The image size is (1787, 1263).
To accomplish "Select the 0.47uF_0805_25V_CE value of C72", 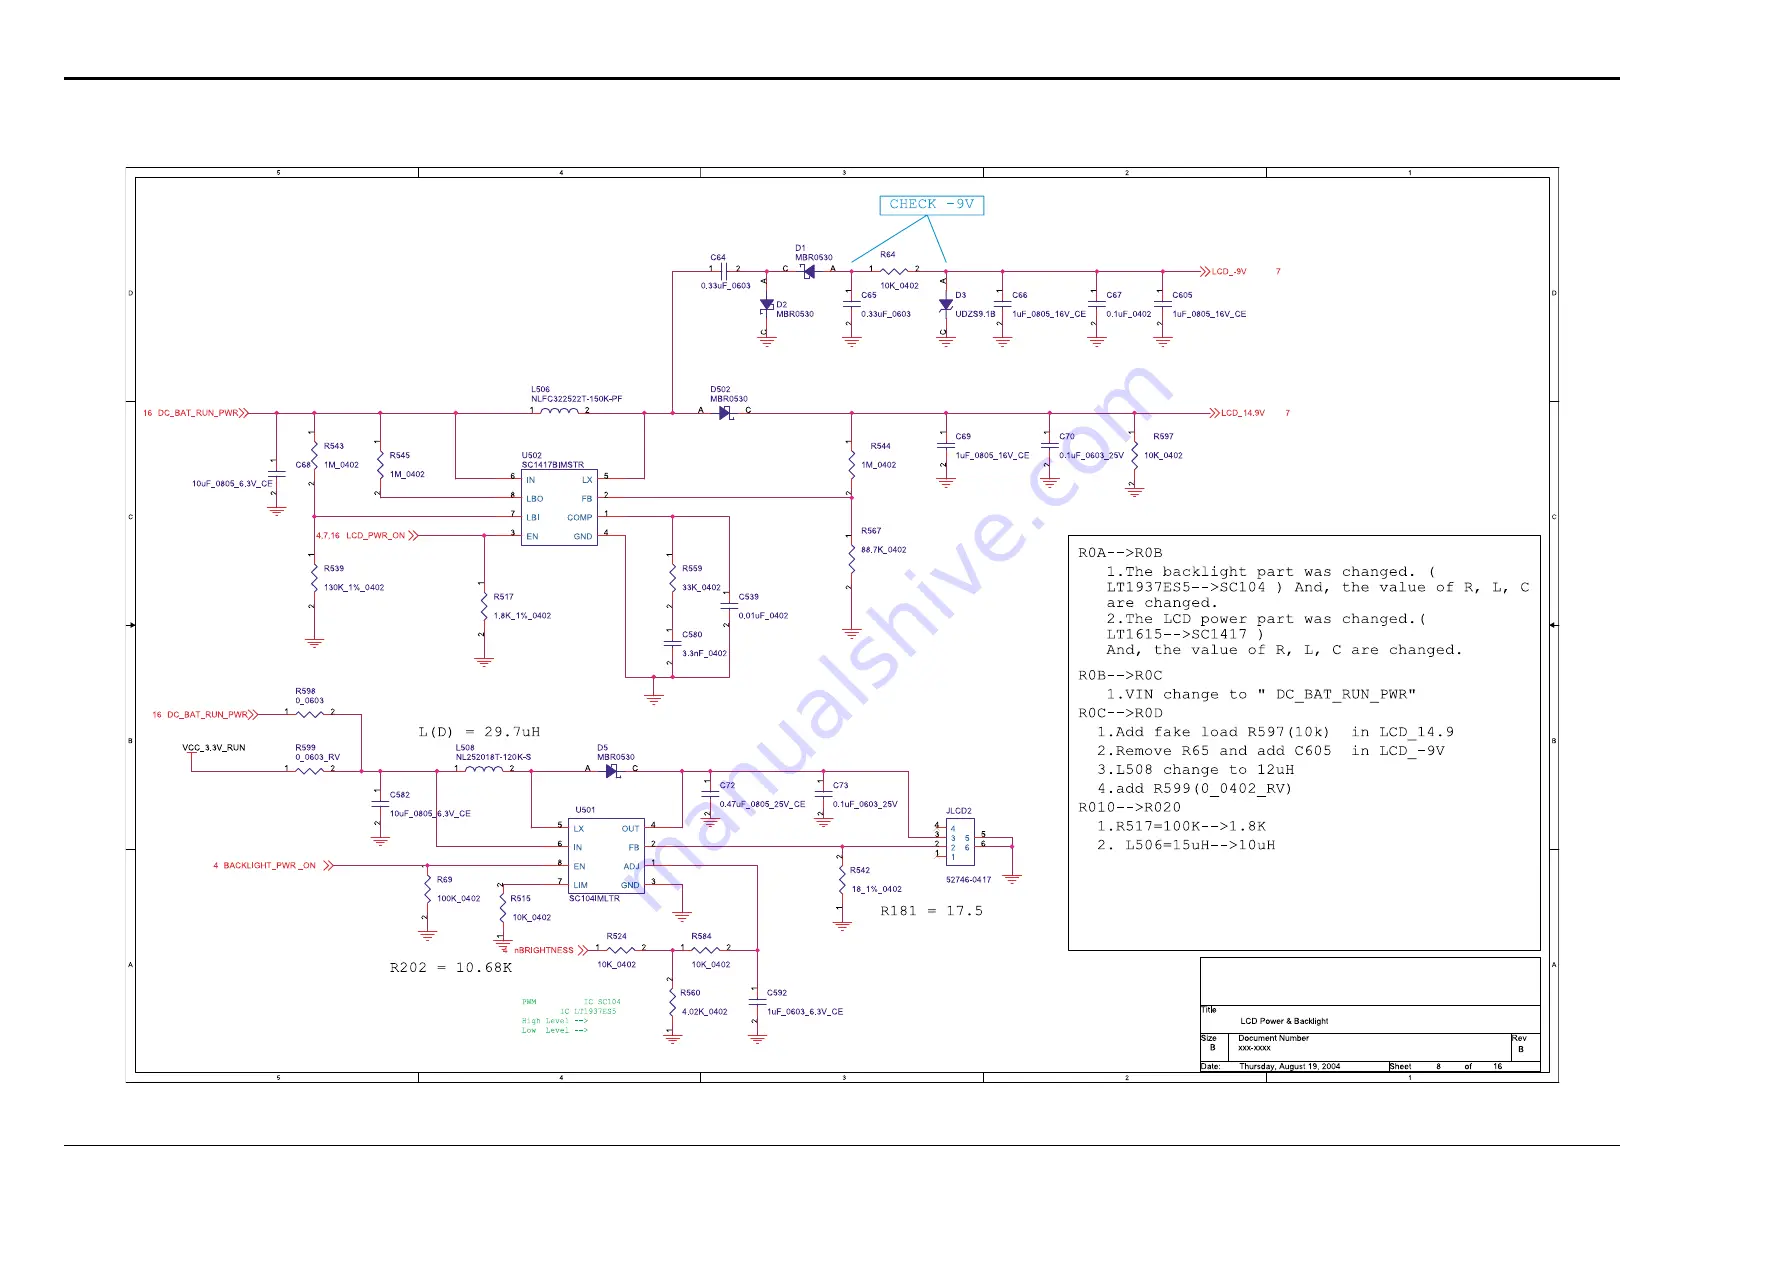I will point(762,805).
